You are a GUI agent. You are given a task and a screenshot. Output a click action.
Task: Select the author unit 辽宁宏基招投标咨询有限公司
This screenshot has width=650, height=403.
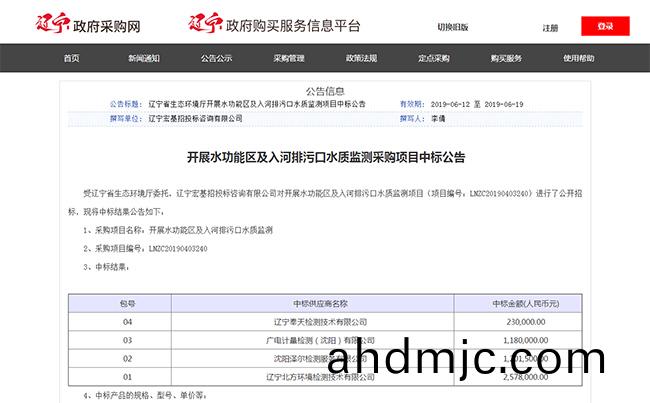[x=195, y=119]
